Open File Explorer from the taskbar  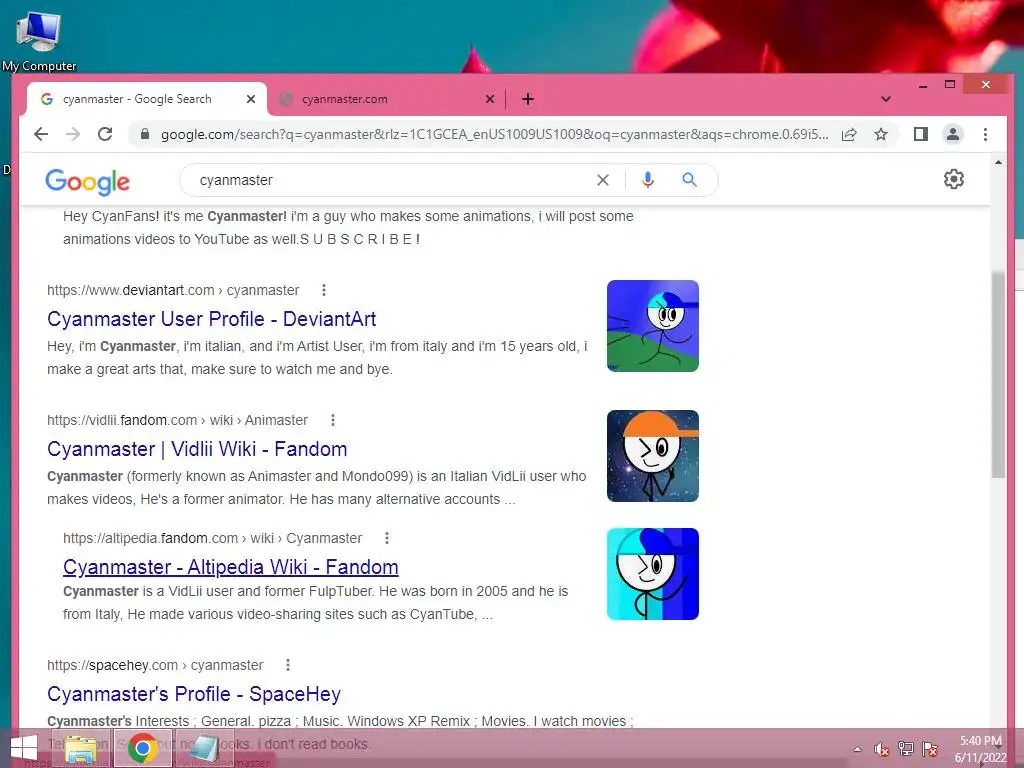tap(81, 748)
